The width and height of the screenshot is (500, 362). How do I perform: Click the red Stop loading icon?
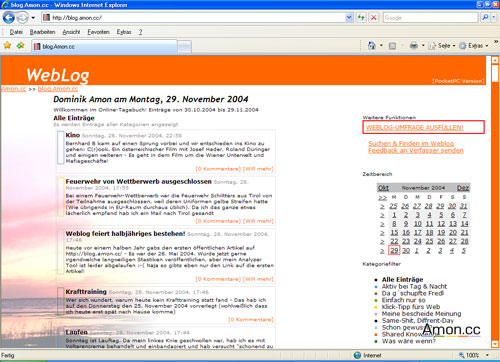374,17
